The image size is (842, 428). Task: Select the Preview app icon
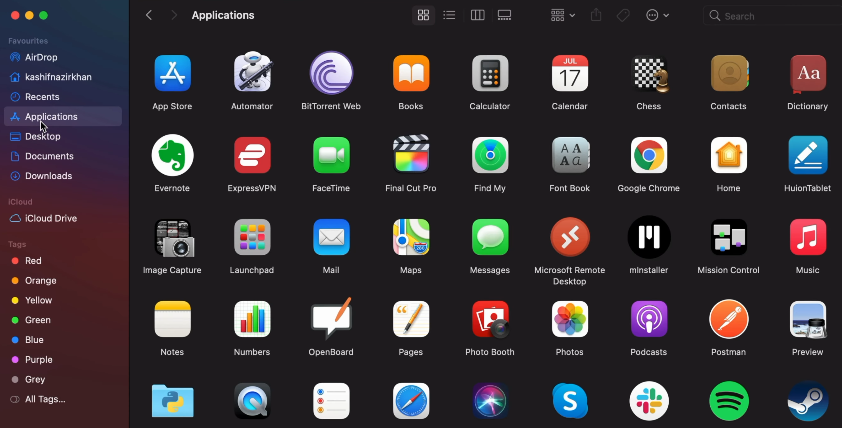[808, 320]
